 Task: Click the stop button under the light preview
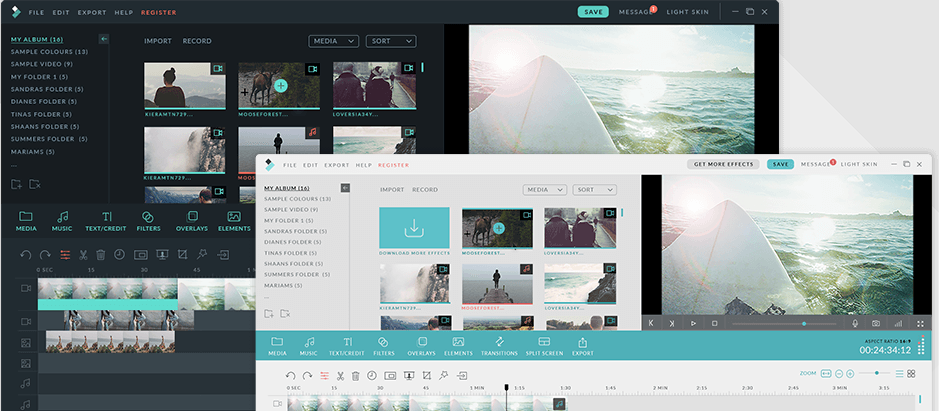pyautogui.click(x=714, y=323)
